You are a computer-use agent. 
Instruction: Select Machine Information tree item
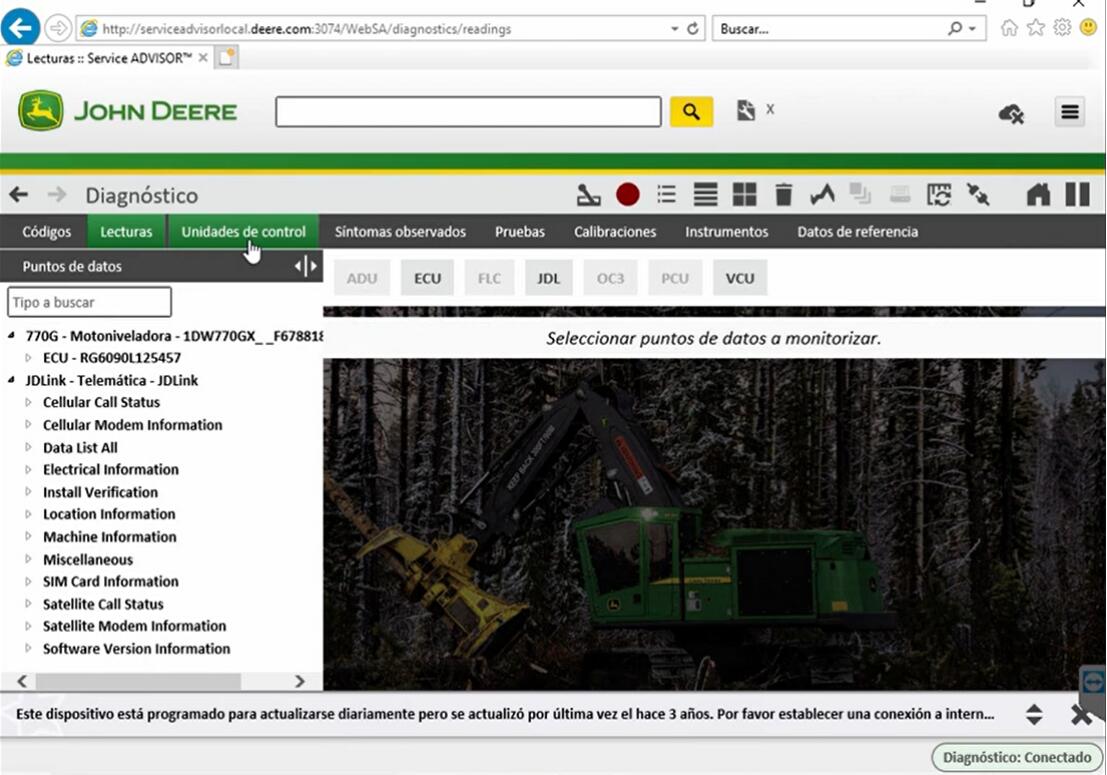coord(109,537)
